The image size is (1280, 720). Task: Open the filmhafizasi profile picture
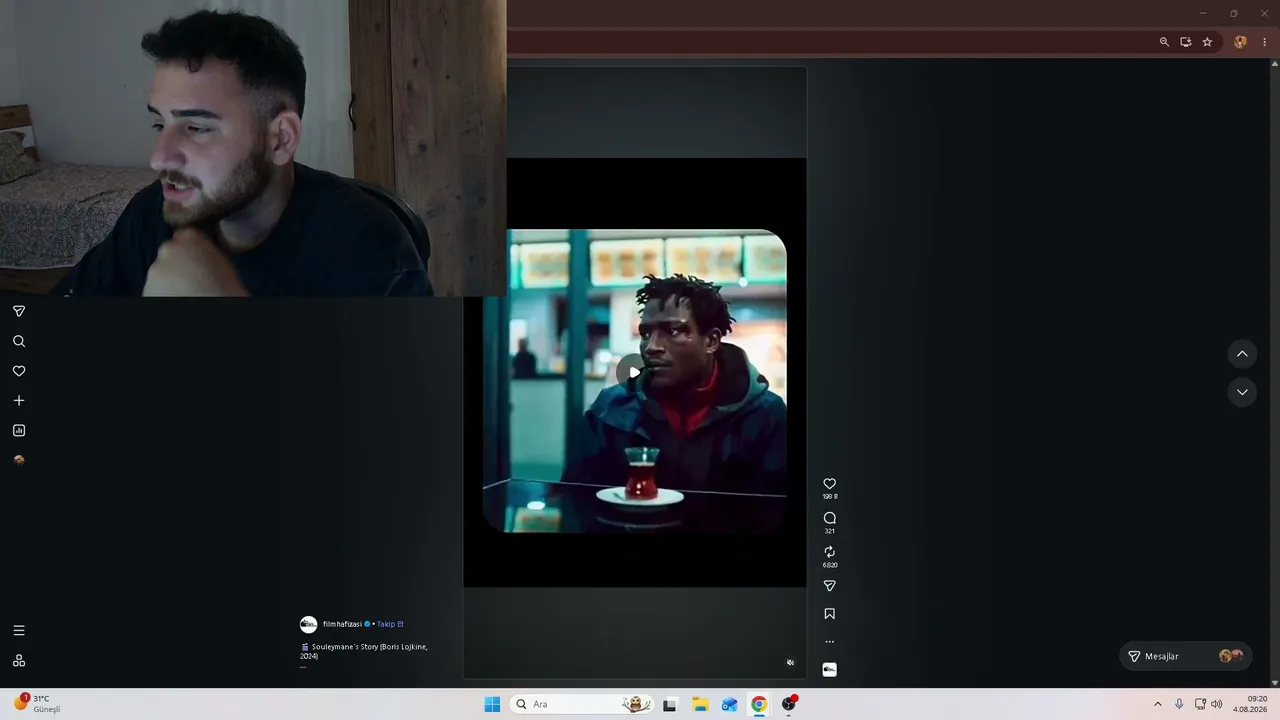tap(309, 624)
